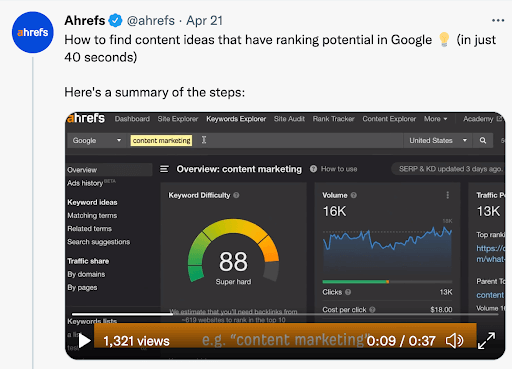The height and width of the screenshot is (369, 512).
Task: Open Related terms in sidebar
Action: pos(89,229)
